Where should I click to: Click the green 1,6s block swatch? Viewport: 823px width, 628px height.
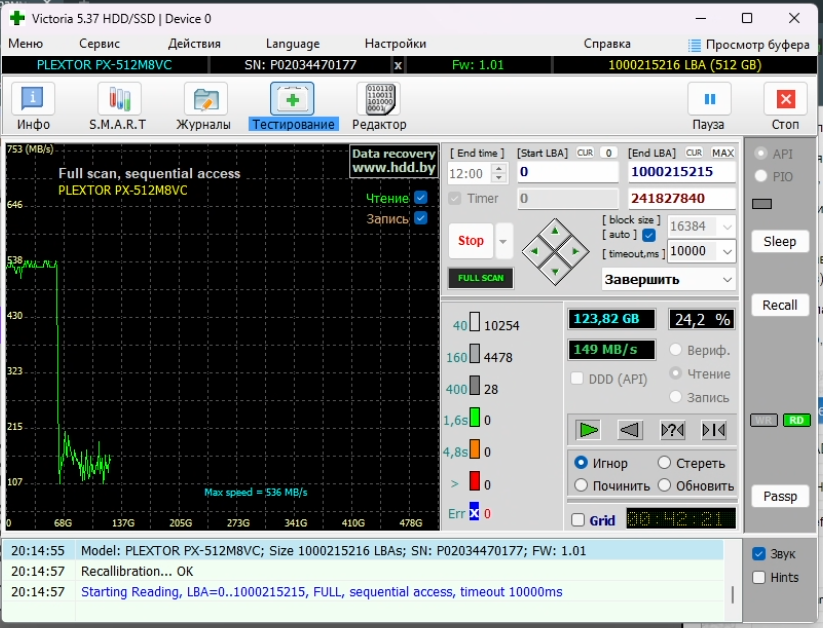(x=474, y=417)
